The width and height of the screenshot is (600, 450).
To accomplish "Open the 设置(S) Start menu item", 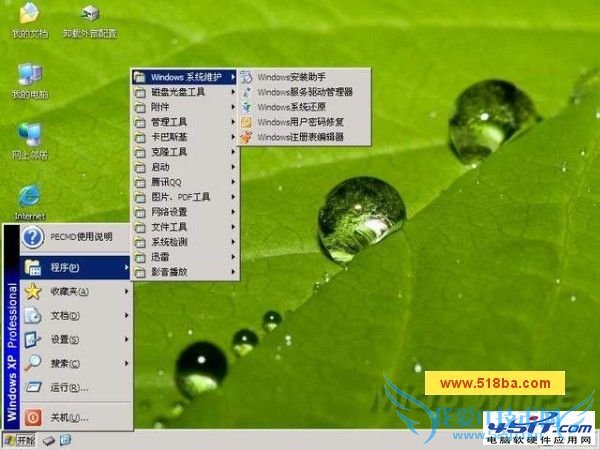I will (76, 339).
